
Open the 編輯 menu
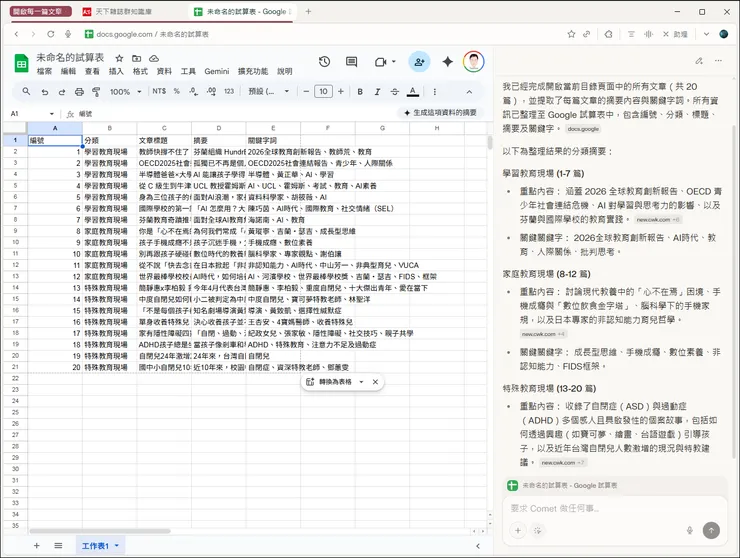[x=68, y=71]
